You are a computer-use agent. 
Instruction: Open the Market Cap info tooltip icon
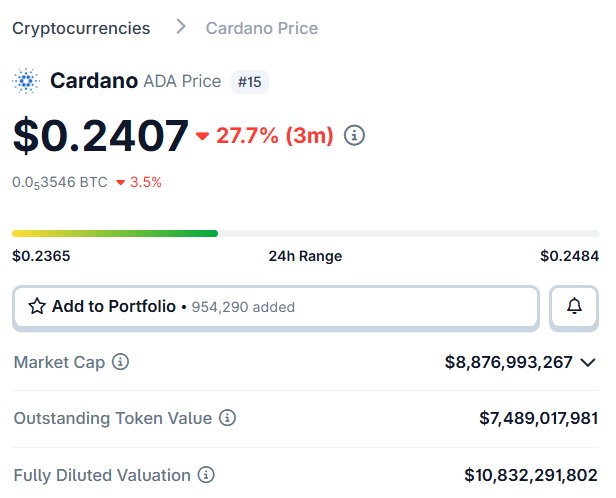click(121, 362)
